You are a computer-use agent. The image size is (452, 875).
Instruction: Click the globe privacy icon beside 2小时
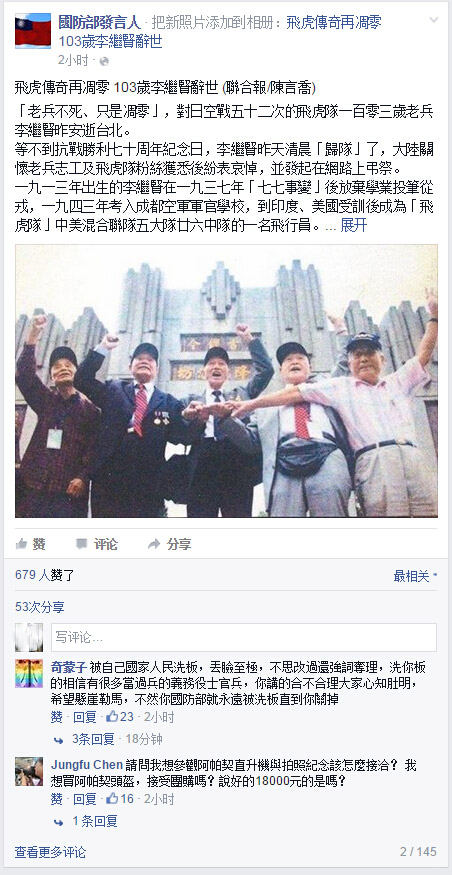click(104, 61)
